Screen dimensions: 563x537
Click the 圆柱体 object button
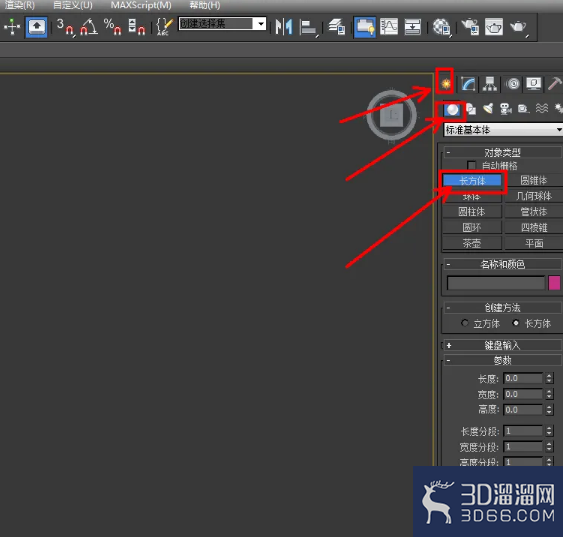[x=472, y=212]
